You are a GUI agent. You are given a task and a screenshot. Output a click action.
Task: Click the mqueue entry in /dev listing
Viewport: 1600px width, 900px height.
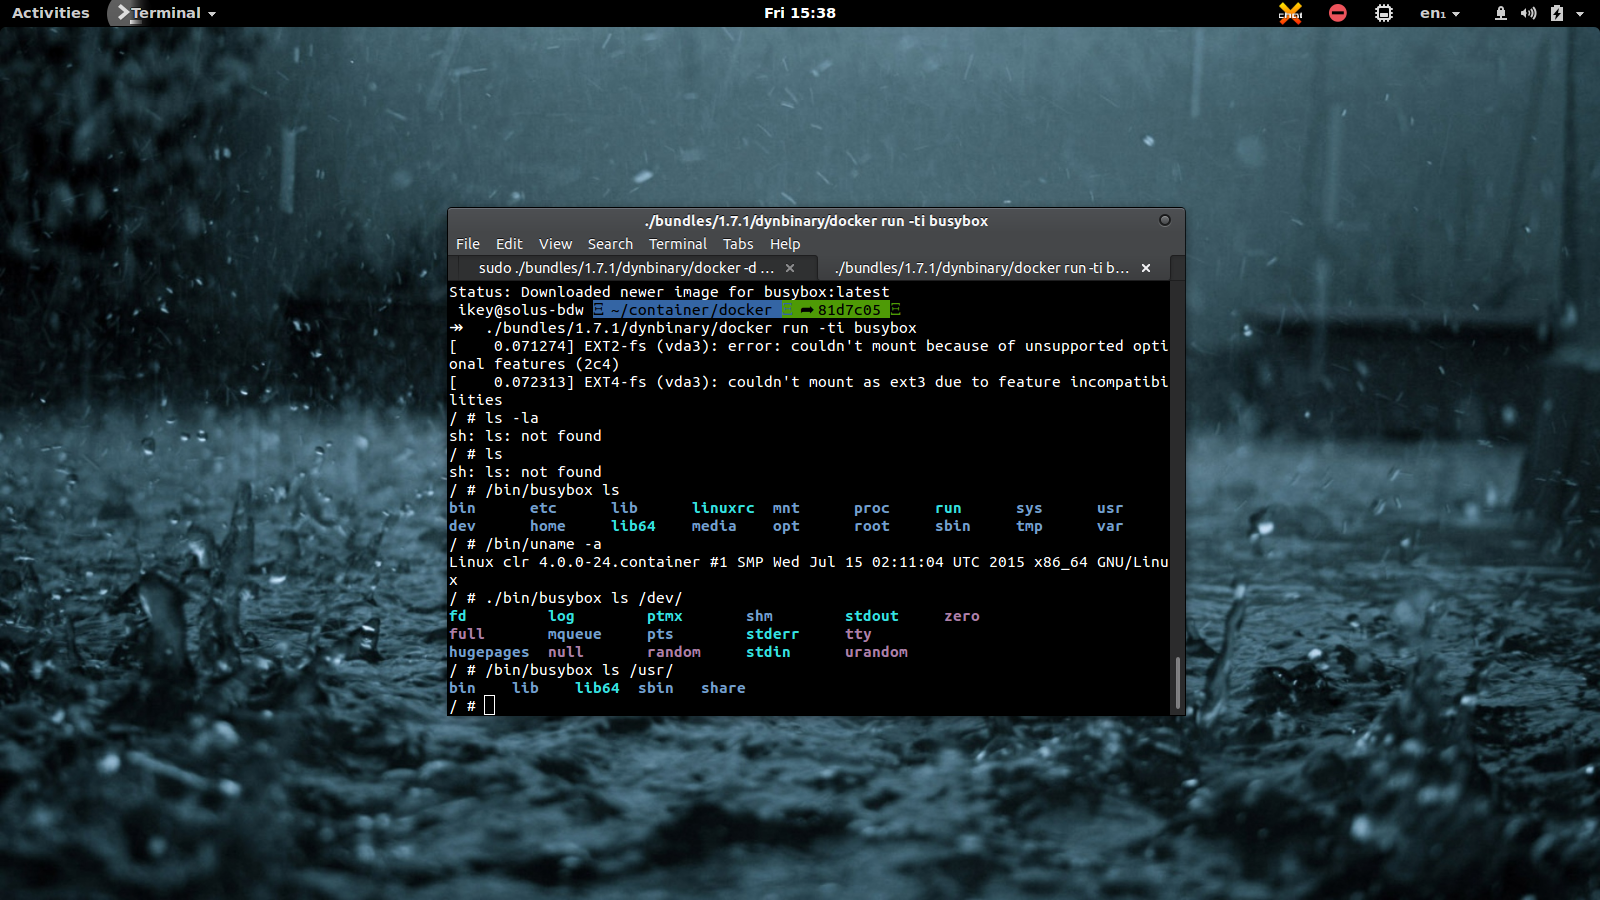pos(575,634)
